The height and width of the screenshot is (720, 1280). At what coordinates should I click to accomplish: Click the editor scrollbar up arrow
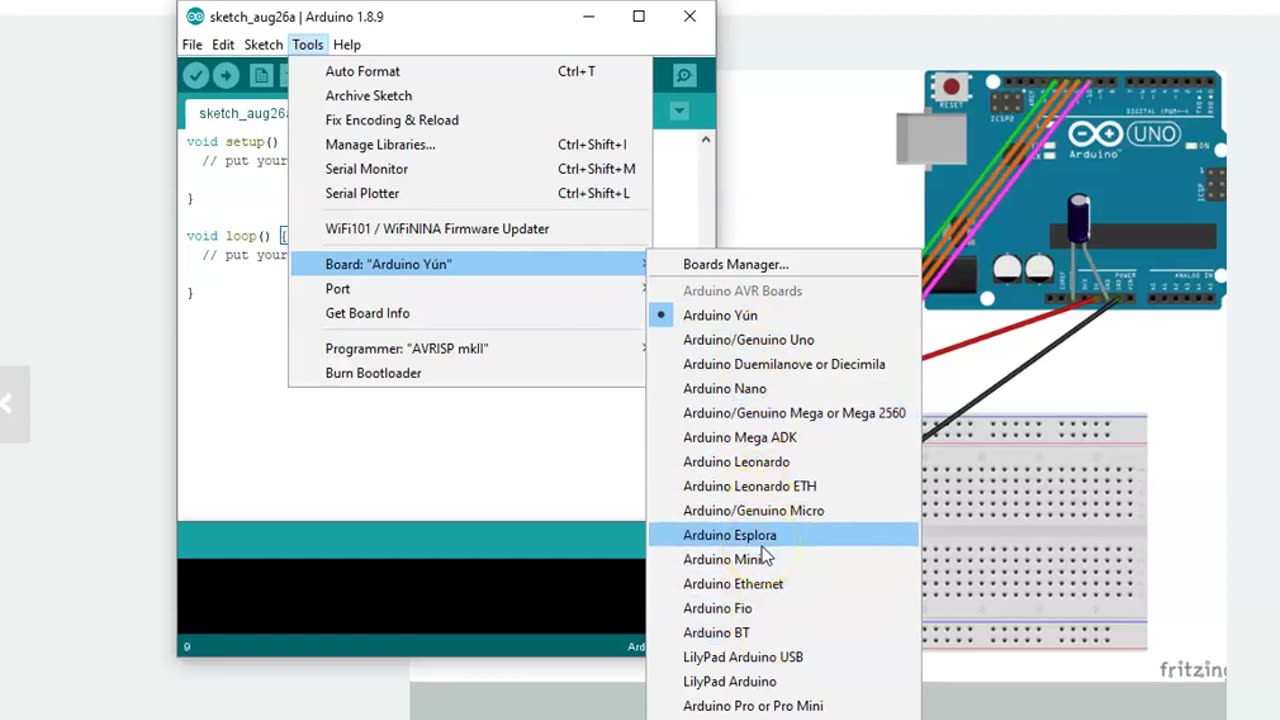(x=706, y=140)
